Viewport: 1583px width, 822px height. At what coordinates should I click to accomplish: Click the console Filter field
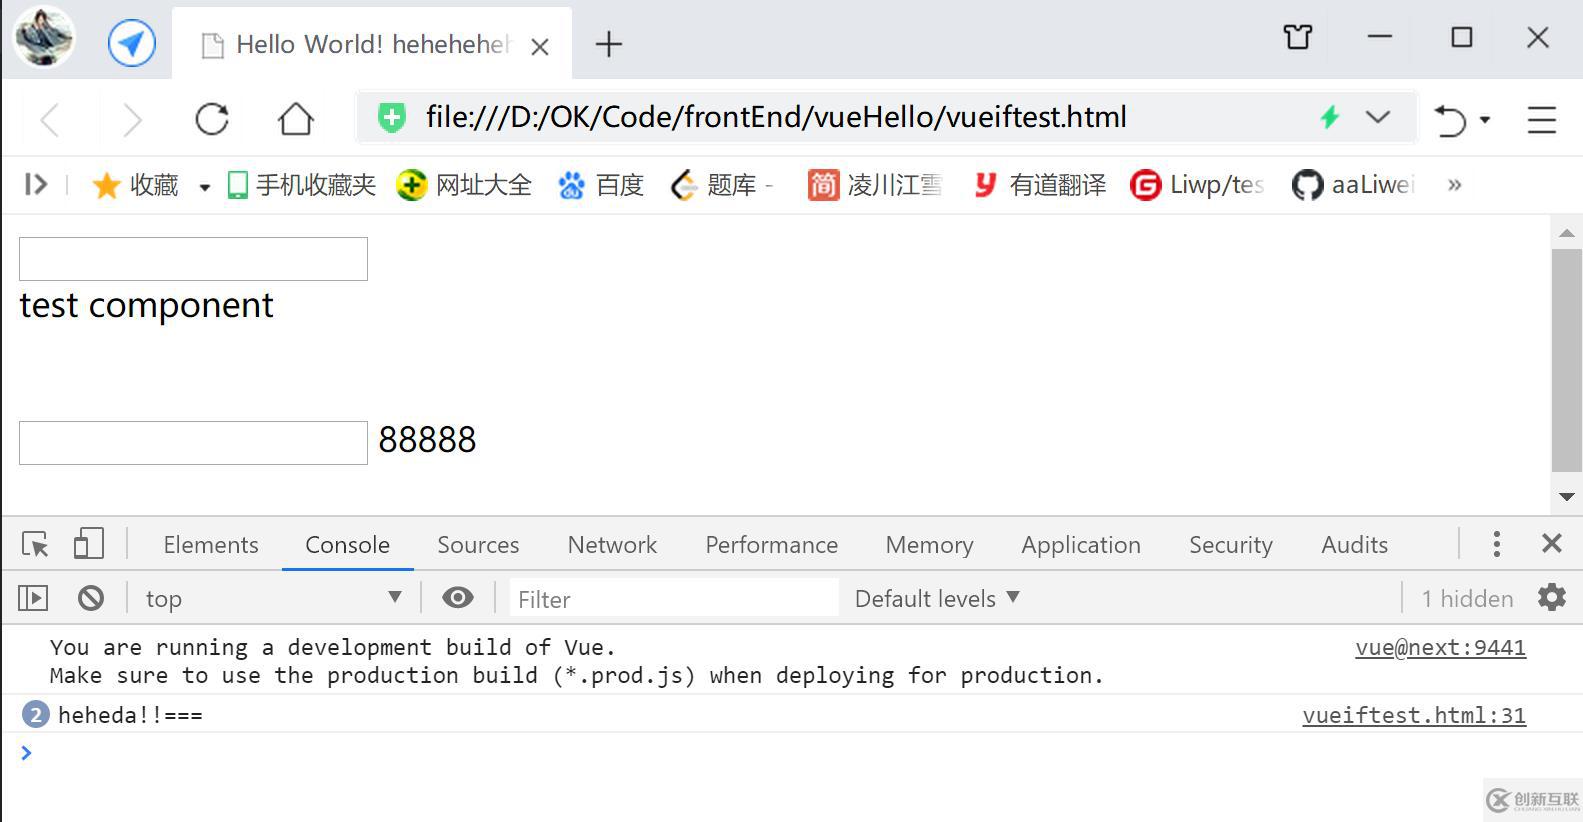675,599
